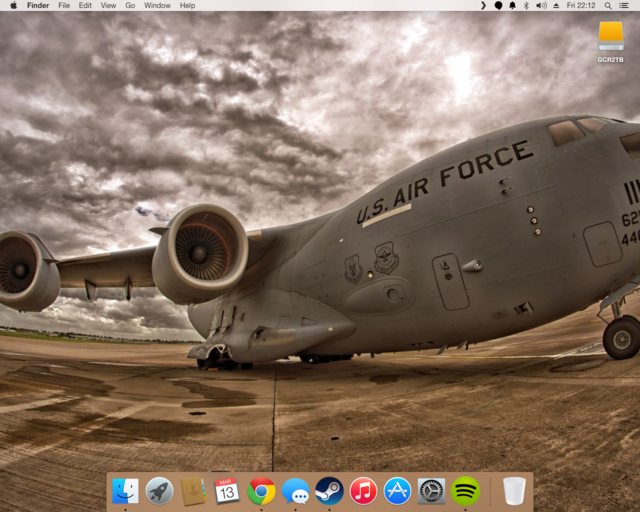Image resolution: width=640 pixels, height=512 pixels.
Task: Open the Finder application menu
Action: 38,5
